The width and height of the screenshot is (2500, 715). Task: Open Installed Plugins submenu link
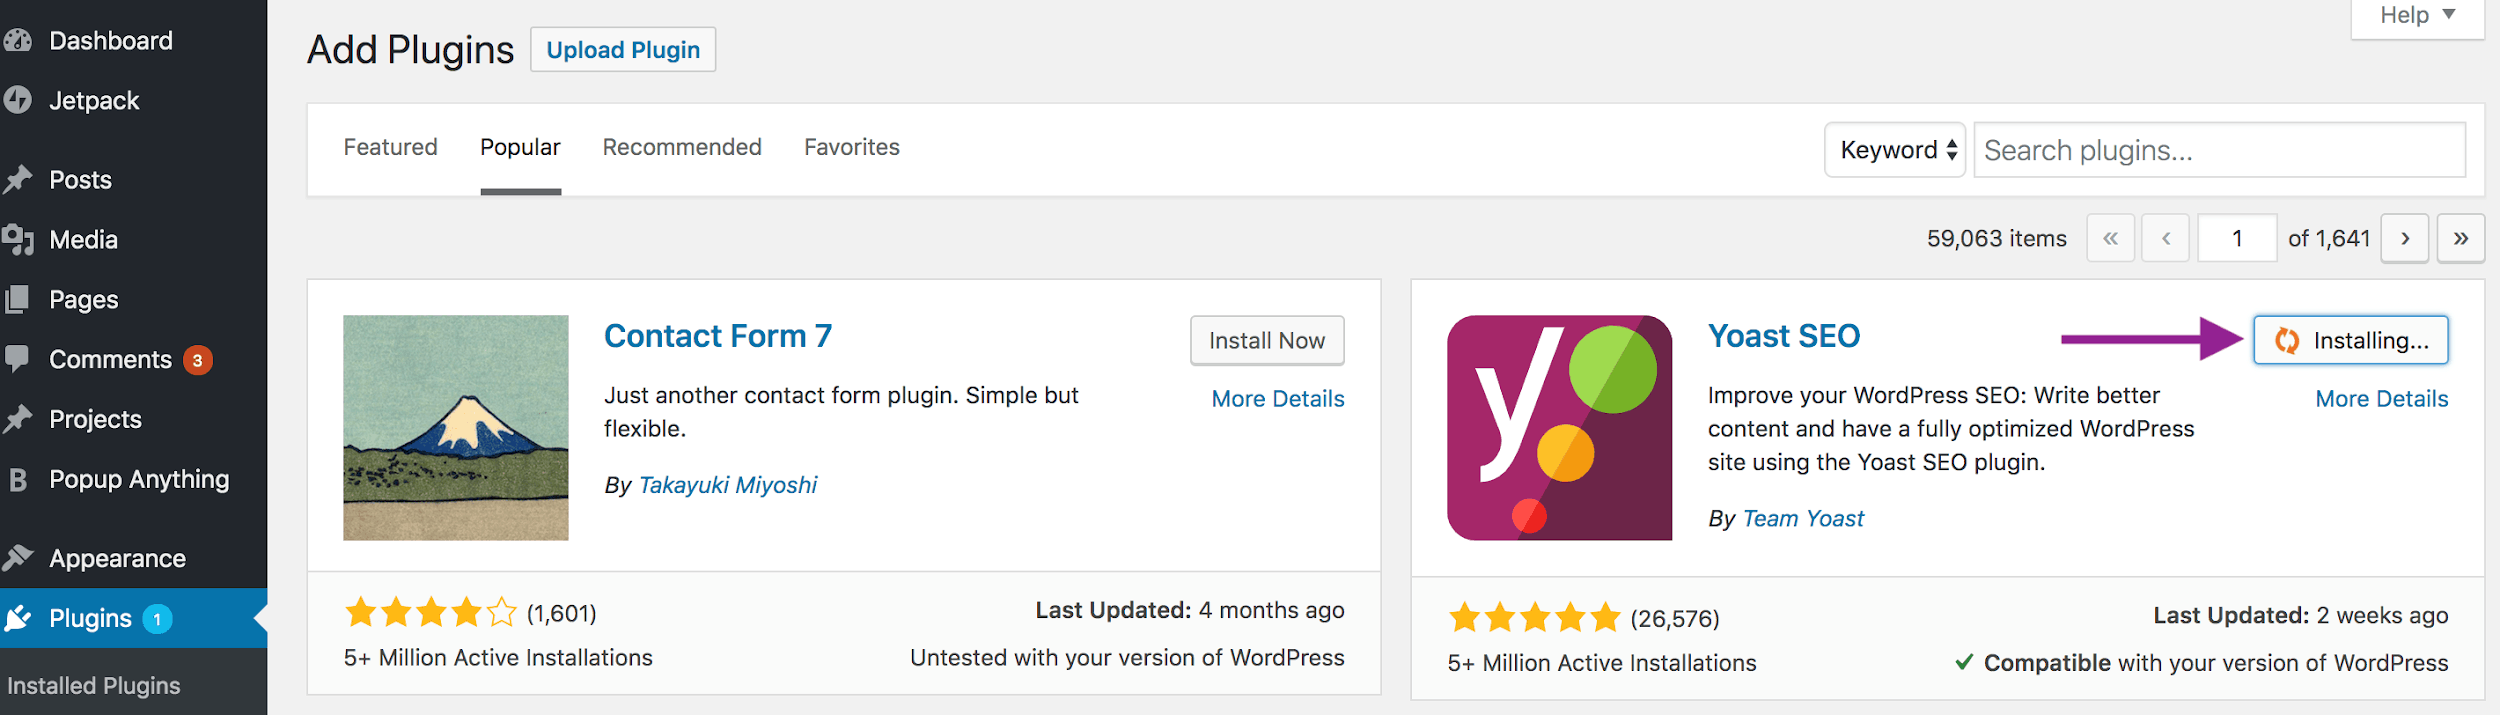coord(94,686)
